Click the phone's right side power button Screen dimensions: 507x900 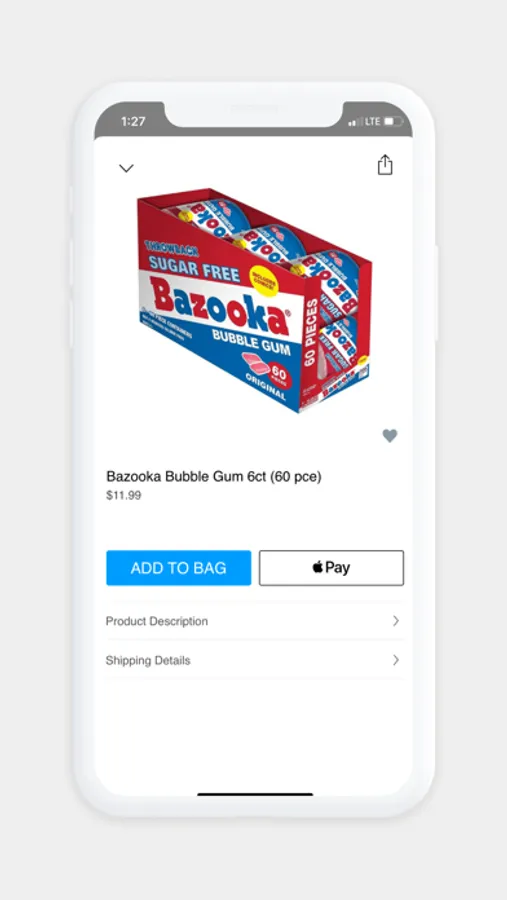point(436,293)
